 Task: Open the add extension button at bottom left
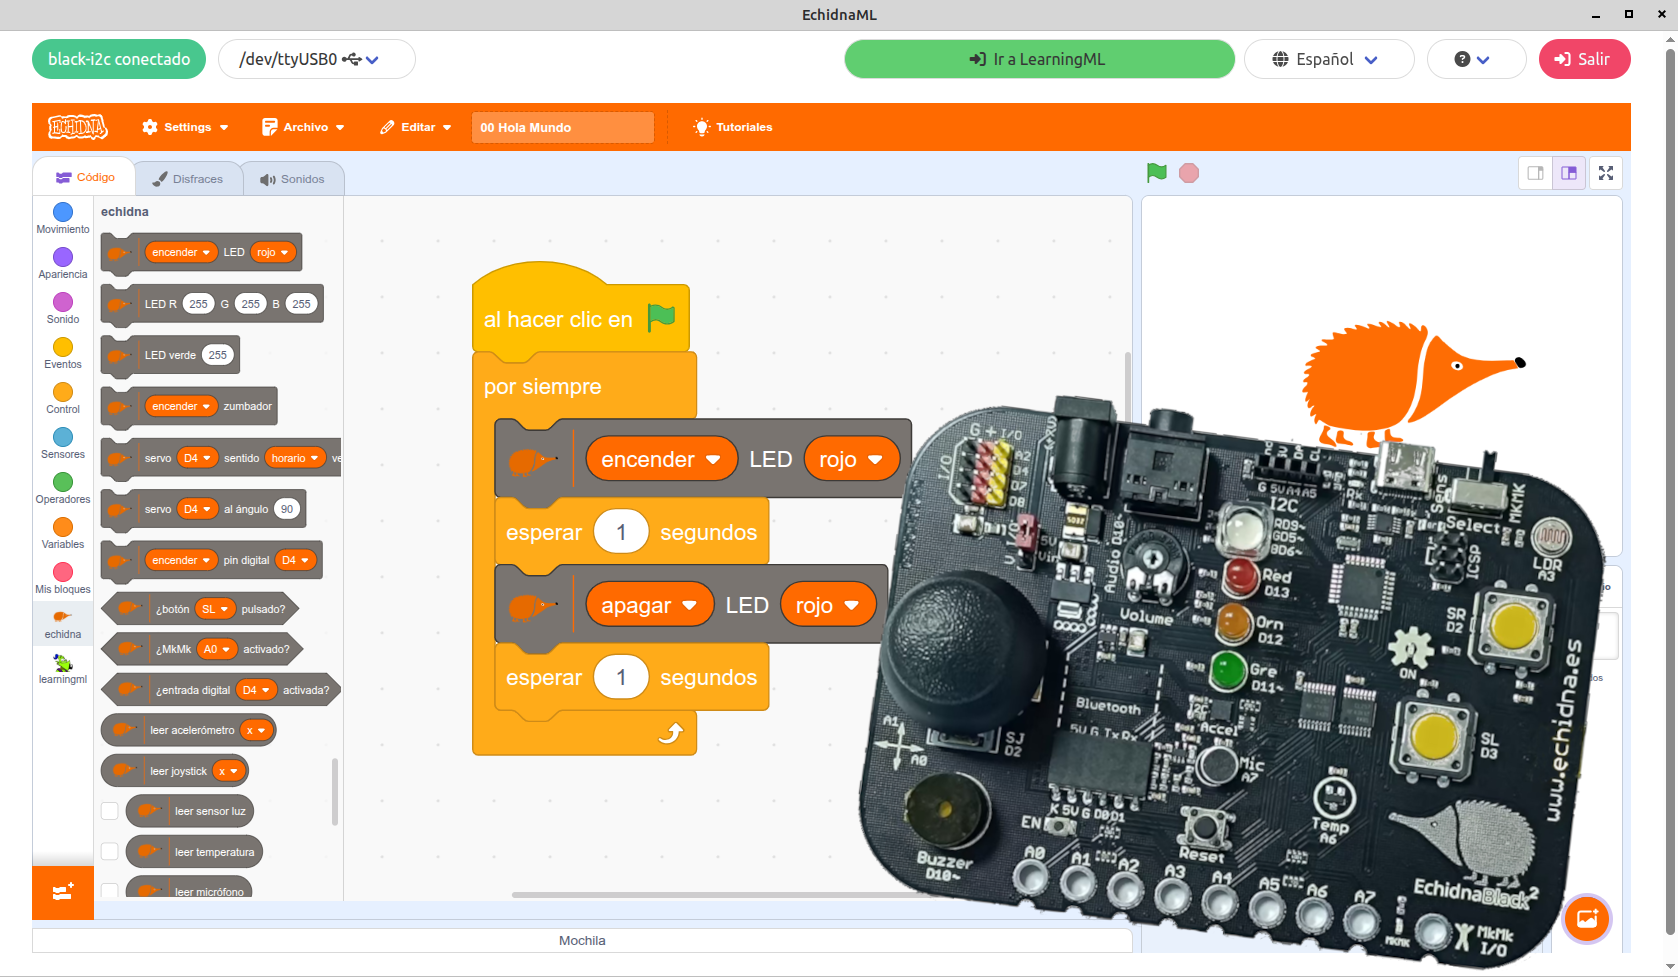pos(63,892)
